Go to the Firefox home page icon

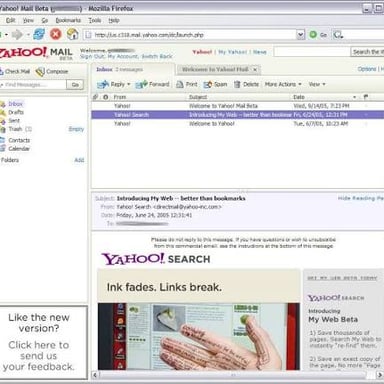pyautogui.click(x=72, y=34)
